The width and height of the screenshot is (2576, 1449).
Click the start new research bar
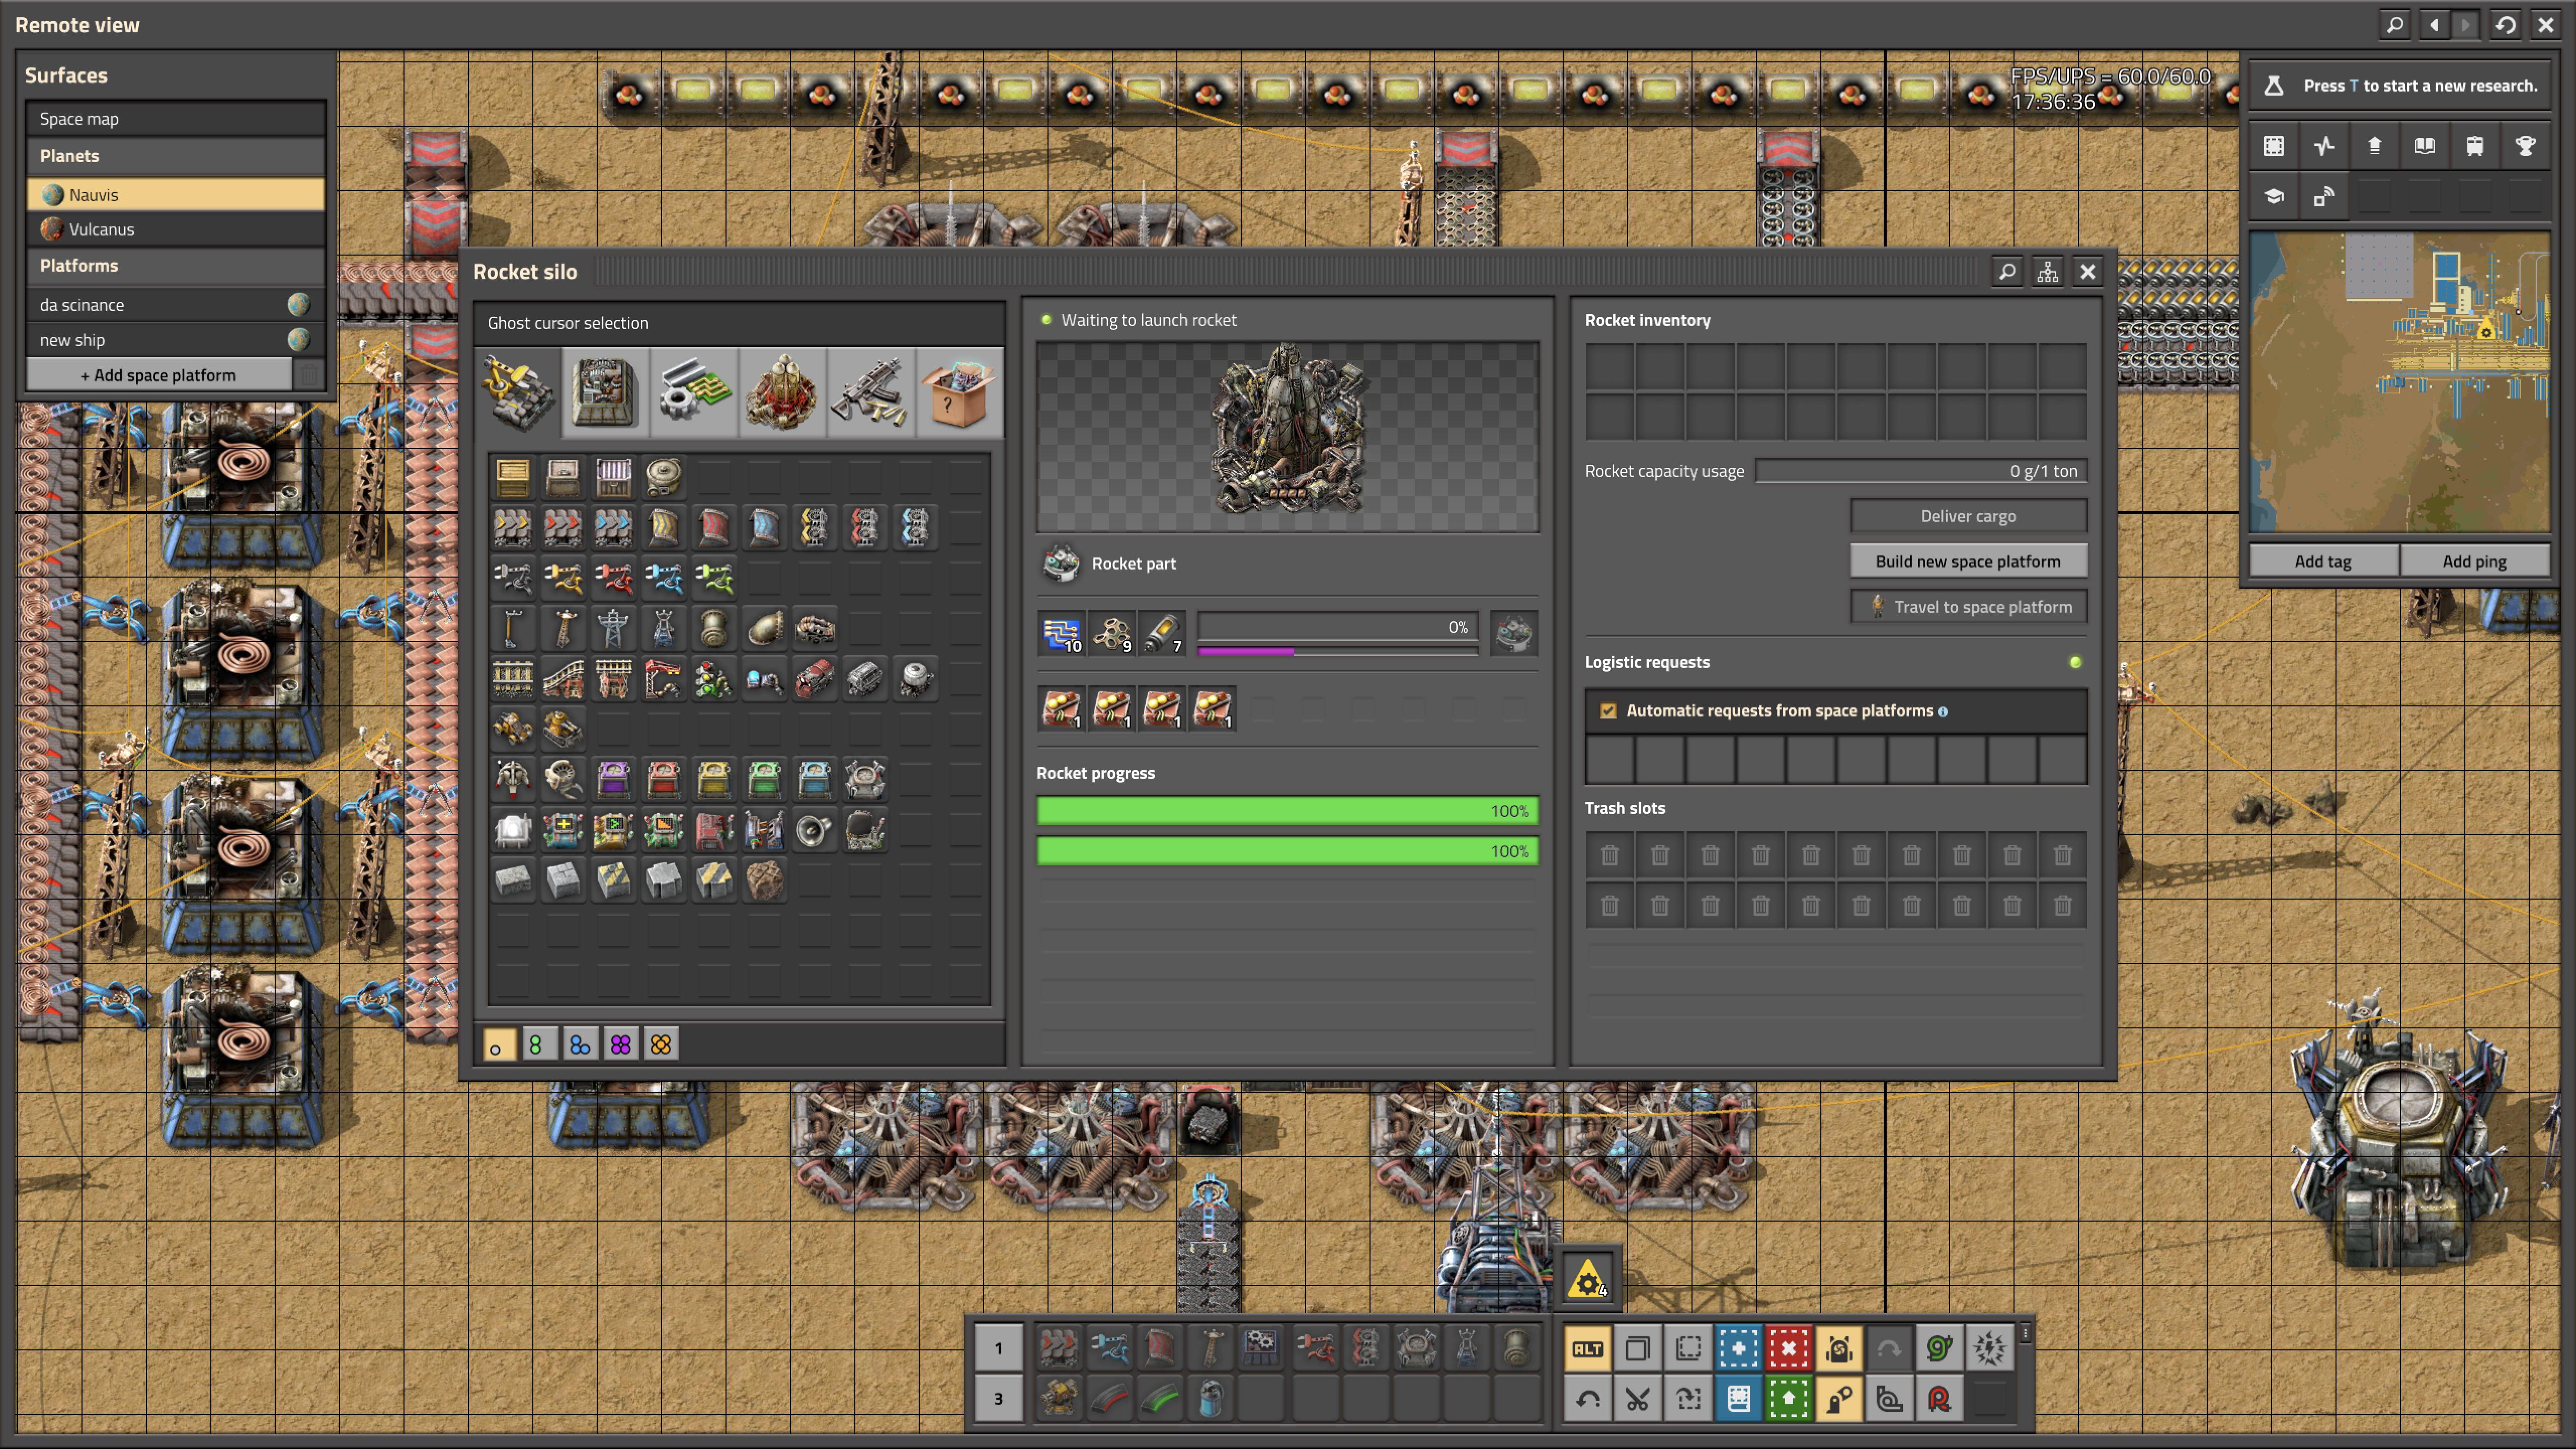2399,86
